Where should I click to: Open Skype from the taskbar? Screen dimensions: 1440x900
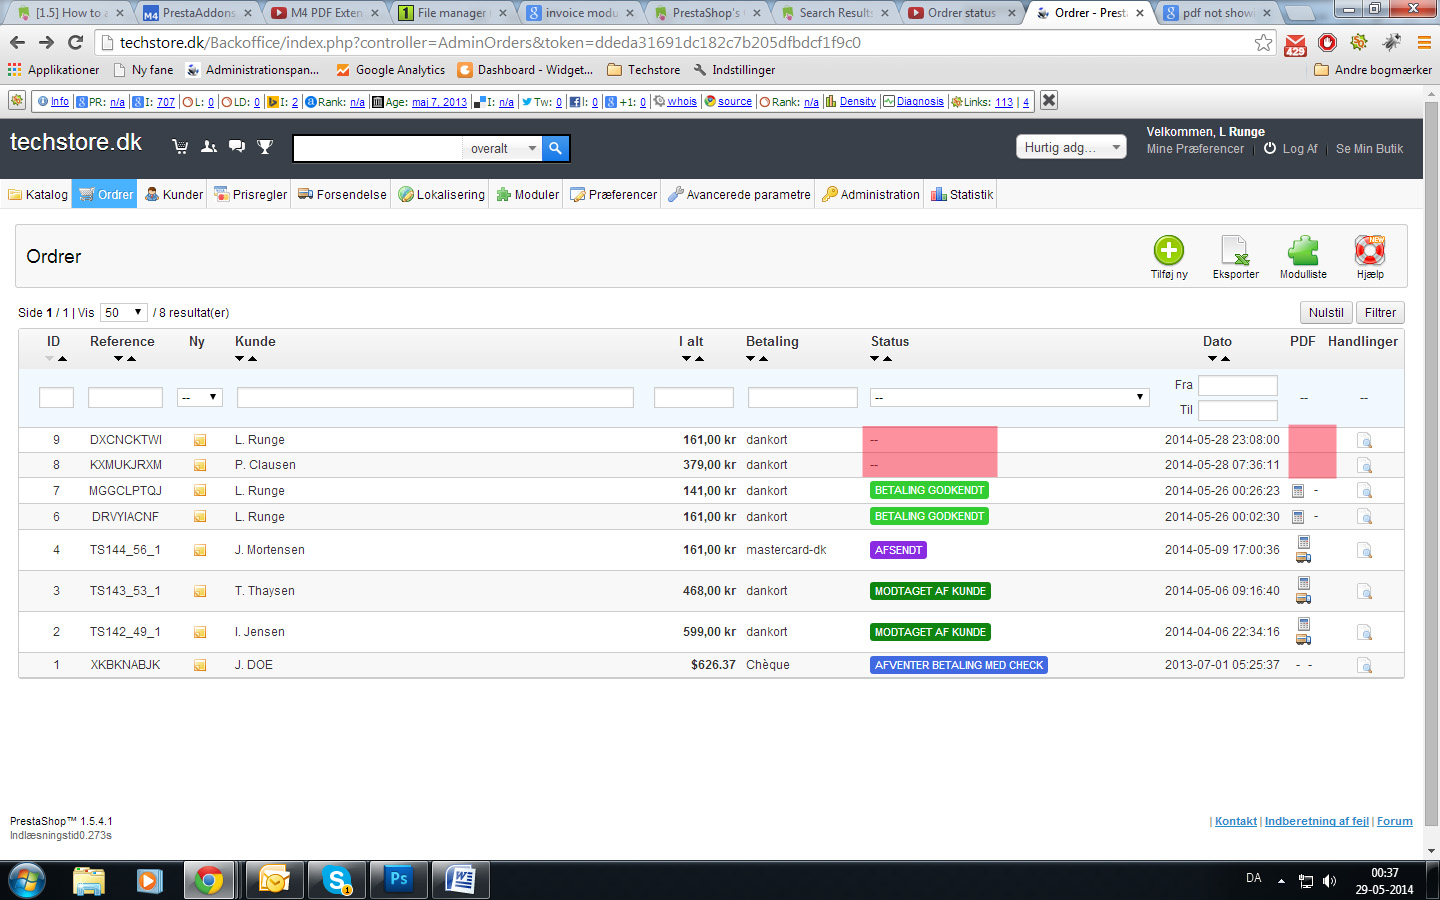[337, 879]
